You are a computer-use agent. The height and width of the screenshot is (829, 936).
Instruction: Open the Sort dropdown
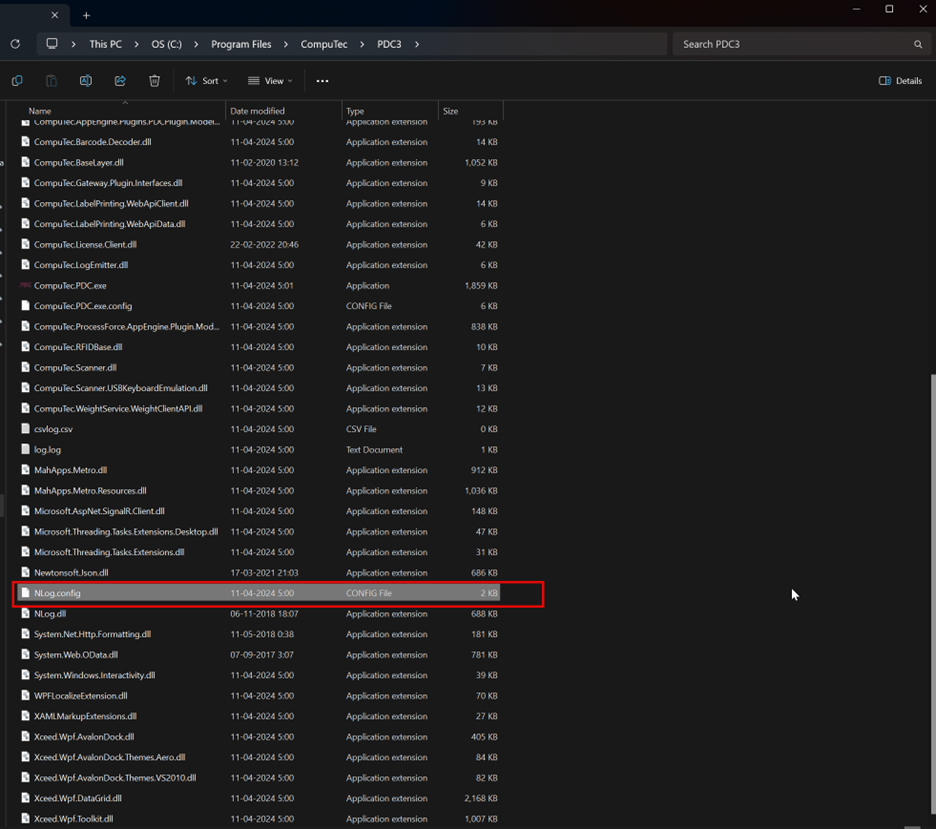[x=206, y=80]
